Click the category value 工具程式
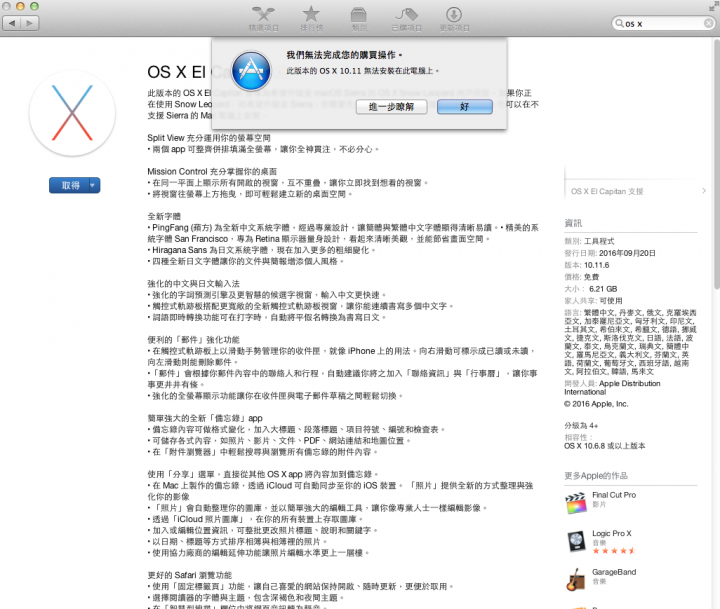The width and height of the screenshot is (720, 609). [x=599, y=241]
